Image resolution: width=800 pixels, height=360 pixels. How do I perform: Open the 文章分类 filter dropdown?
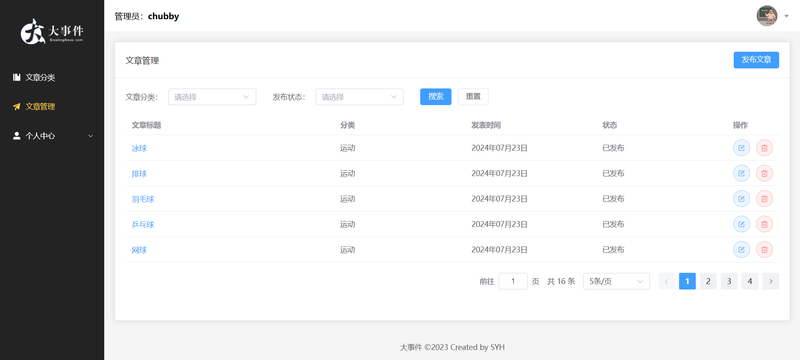pos(212,97)
